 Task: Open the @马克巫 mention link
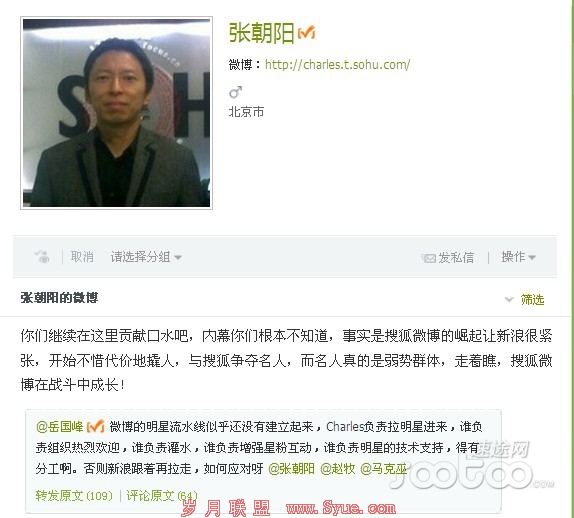click(384, 469)
